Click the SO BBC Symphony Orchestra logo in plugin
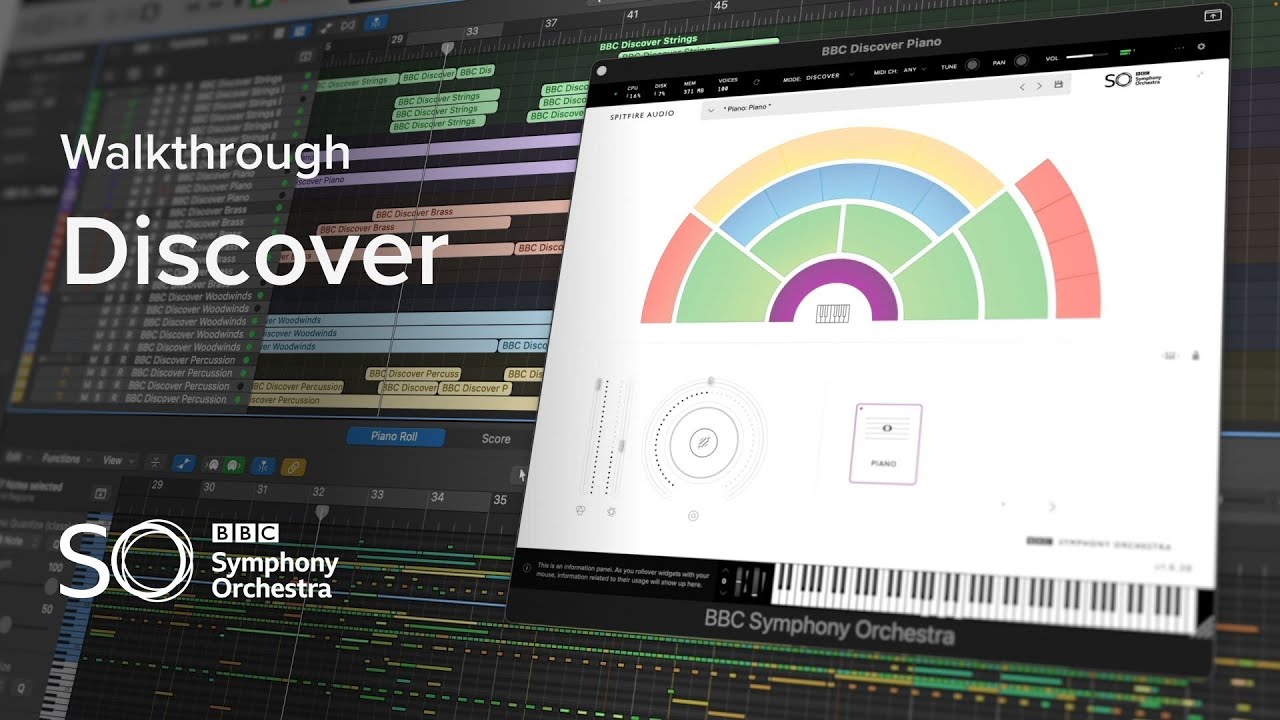Viewport: 1280px width, 720px height. (1133, 79)
